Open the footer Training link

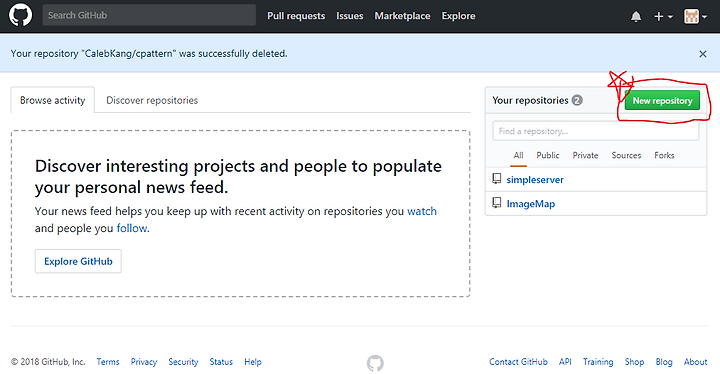[598, 362]
